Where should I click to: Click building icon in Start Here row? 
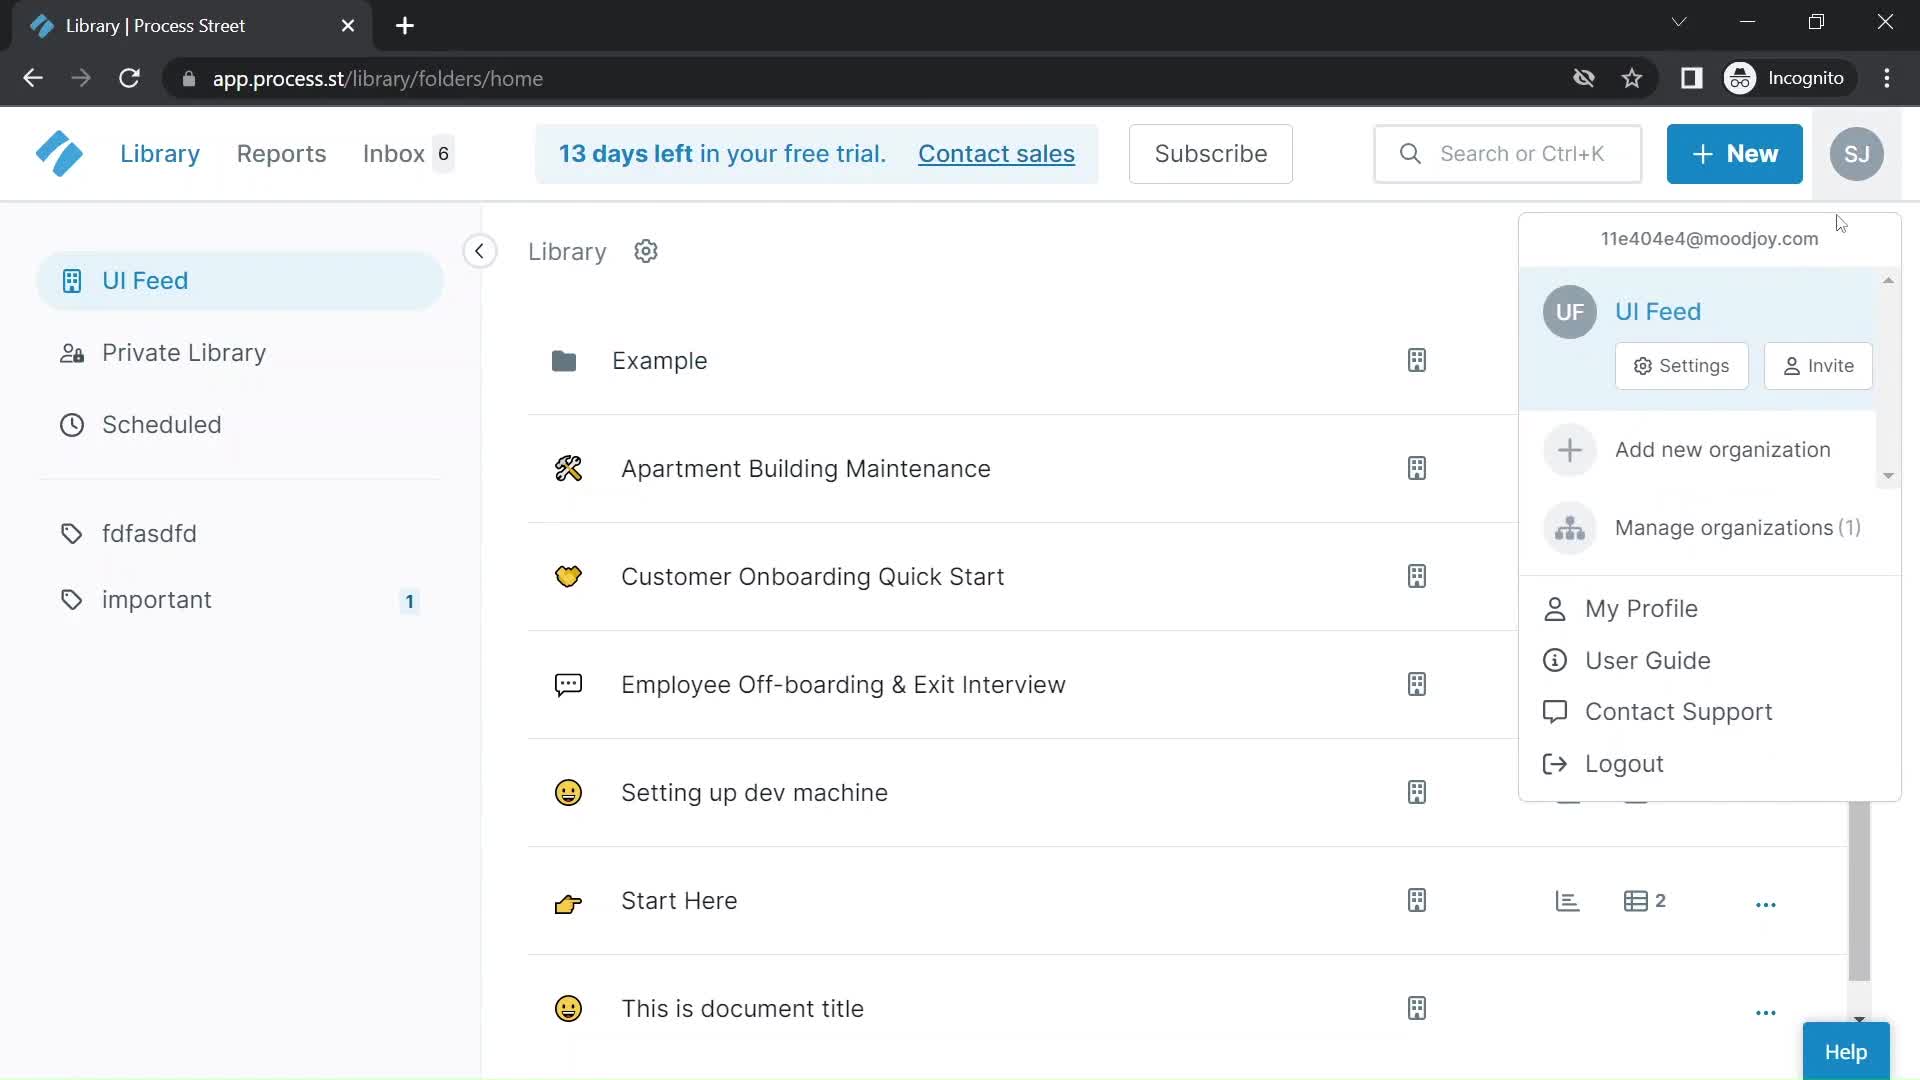pyautogui.click(x=1417, y=900)
